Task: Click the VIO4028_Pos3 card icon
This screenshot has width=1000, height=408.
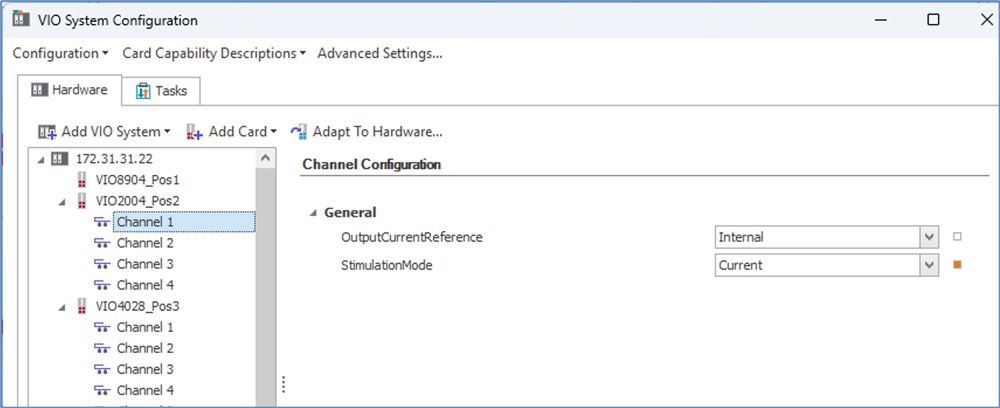Action: [81, 306]
